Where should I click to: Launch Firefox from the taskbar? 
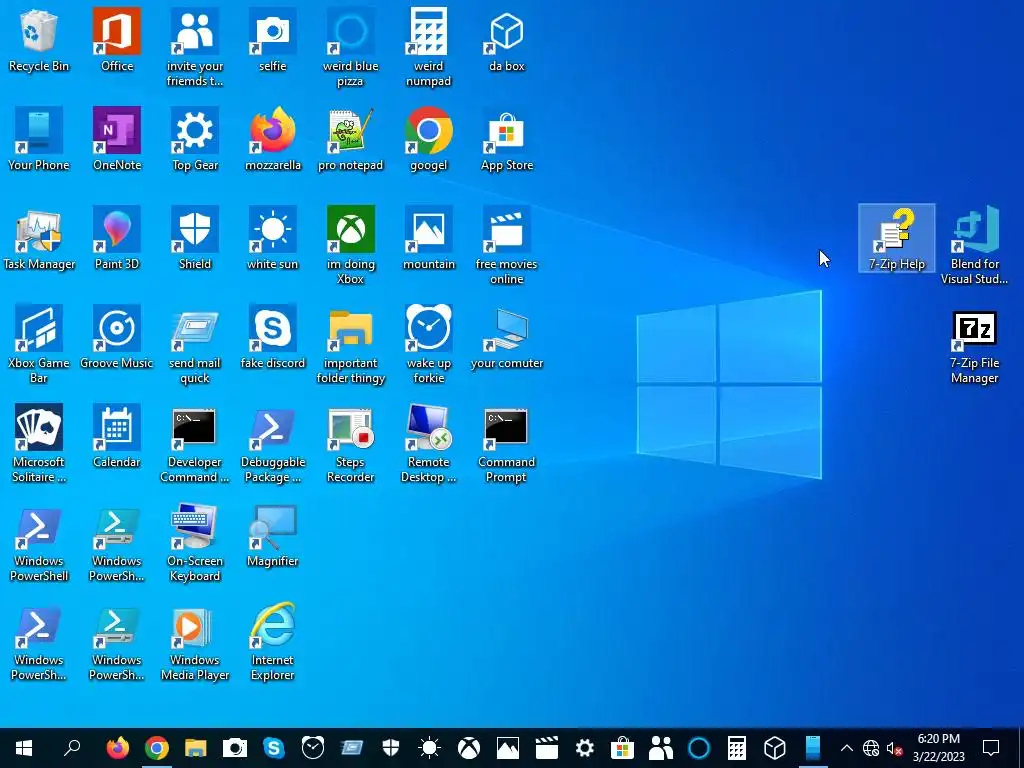coord(118,748)
